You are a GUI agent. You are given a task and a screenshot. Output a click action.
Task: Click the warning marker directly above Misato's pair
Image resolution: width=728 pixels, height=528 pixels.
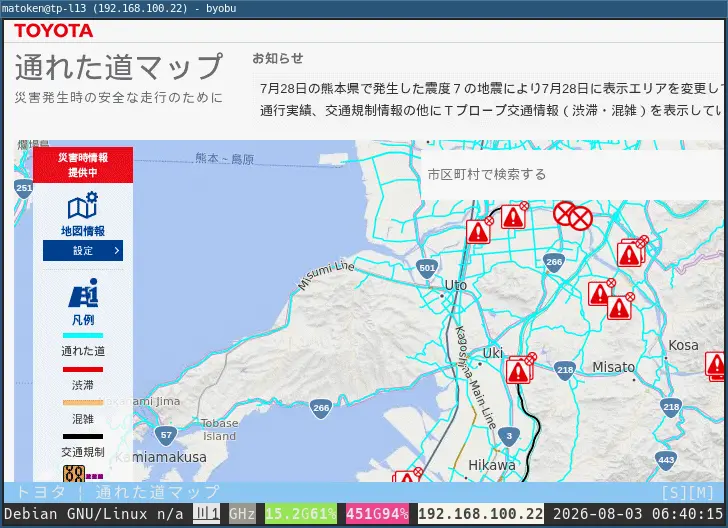[x=600, y=293]
